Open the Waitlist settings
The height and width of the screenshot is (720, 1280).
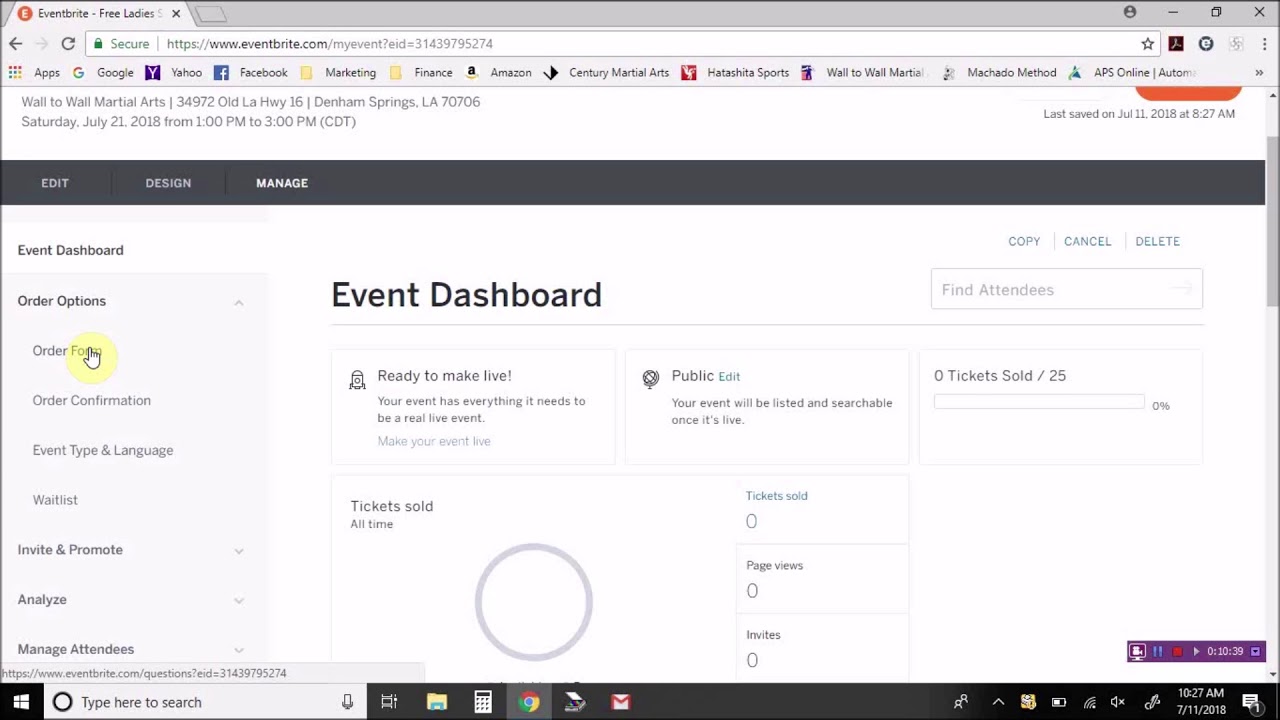coord(55,500)
